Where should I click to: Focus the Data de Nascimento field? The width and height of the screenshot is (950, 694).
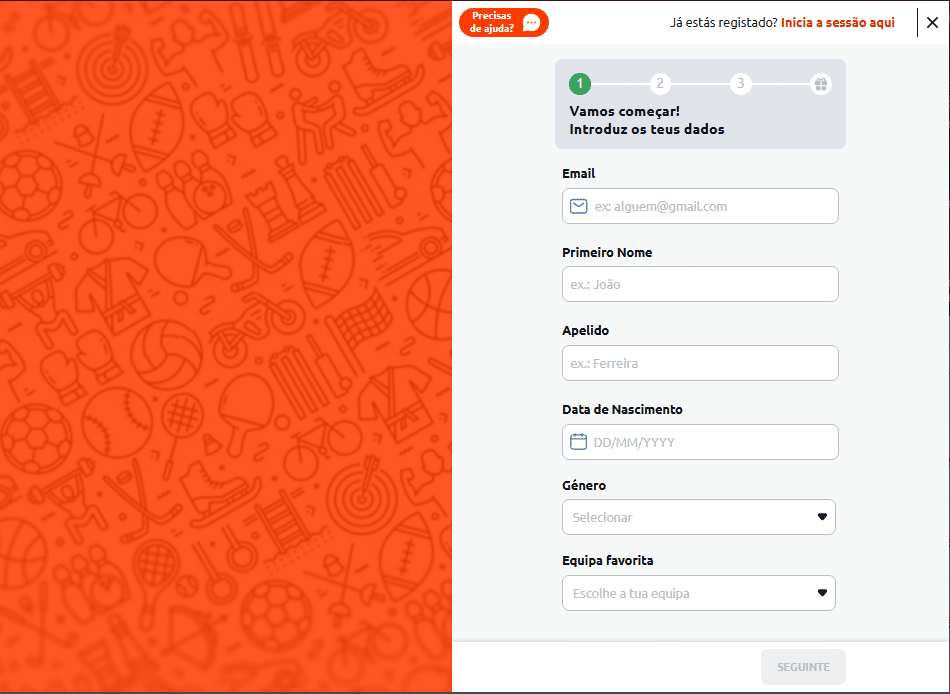point(700,442)
